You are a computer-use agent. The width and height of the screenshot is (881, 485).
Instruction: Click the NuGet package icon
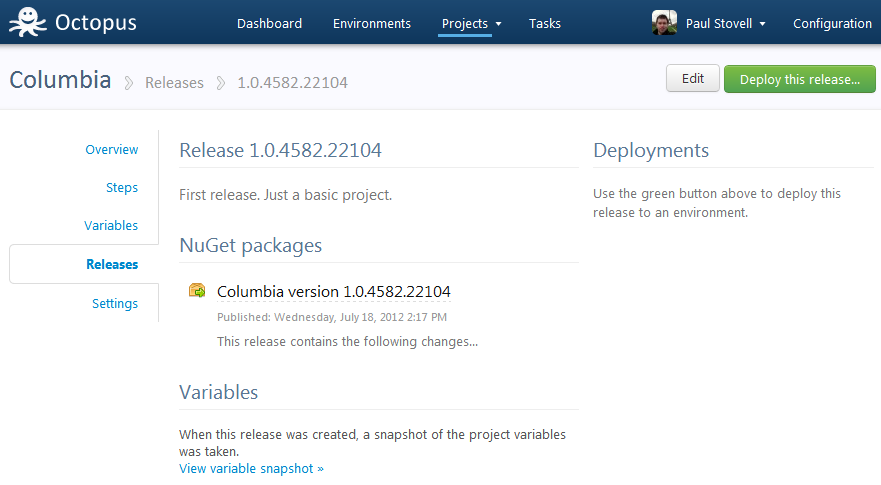pos(197,291)
